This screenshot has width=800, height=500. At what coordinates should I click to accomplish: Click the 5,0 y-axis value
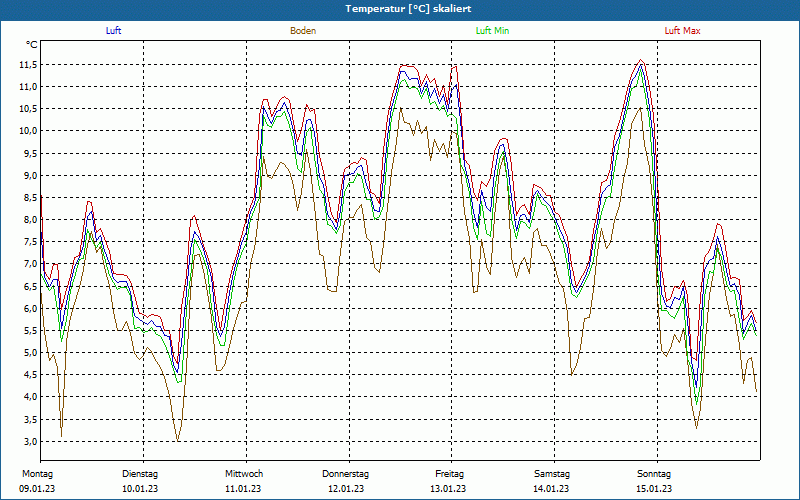30,353
